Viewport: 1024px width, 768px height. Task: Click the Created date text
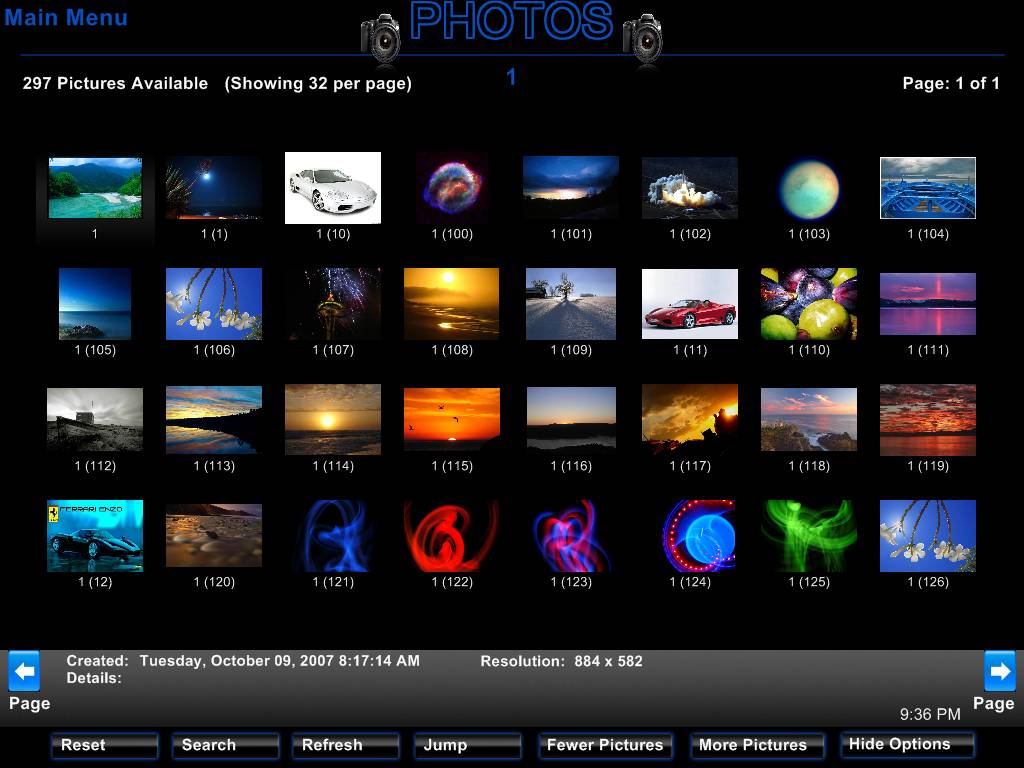coord(243,661)
